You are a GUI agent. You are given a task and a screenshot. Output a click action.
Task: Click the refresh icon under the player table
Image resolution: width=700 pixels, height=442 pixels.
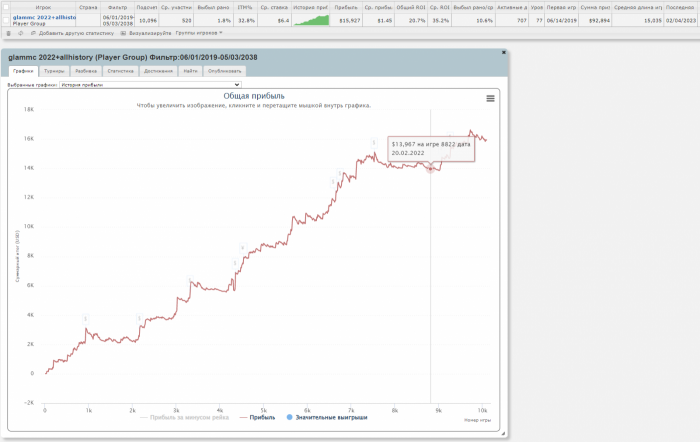pos(21,33)
